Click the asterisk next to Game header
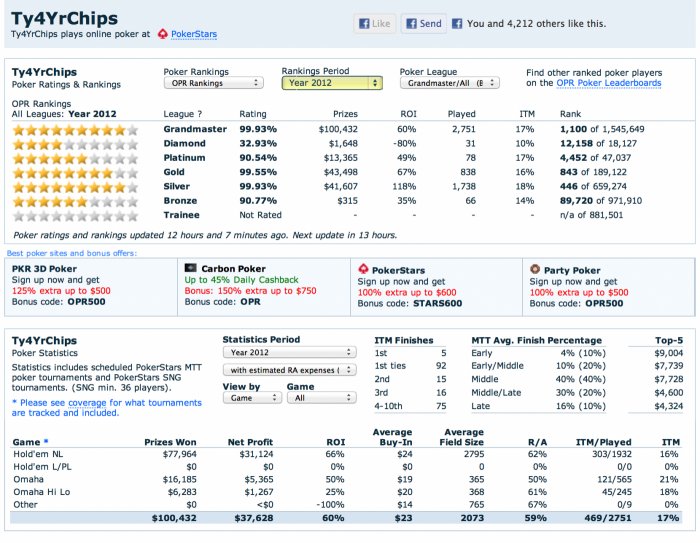700x543 pixels. [x=46, y=441]
